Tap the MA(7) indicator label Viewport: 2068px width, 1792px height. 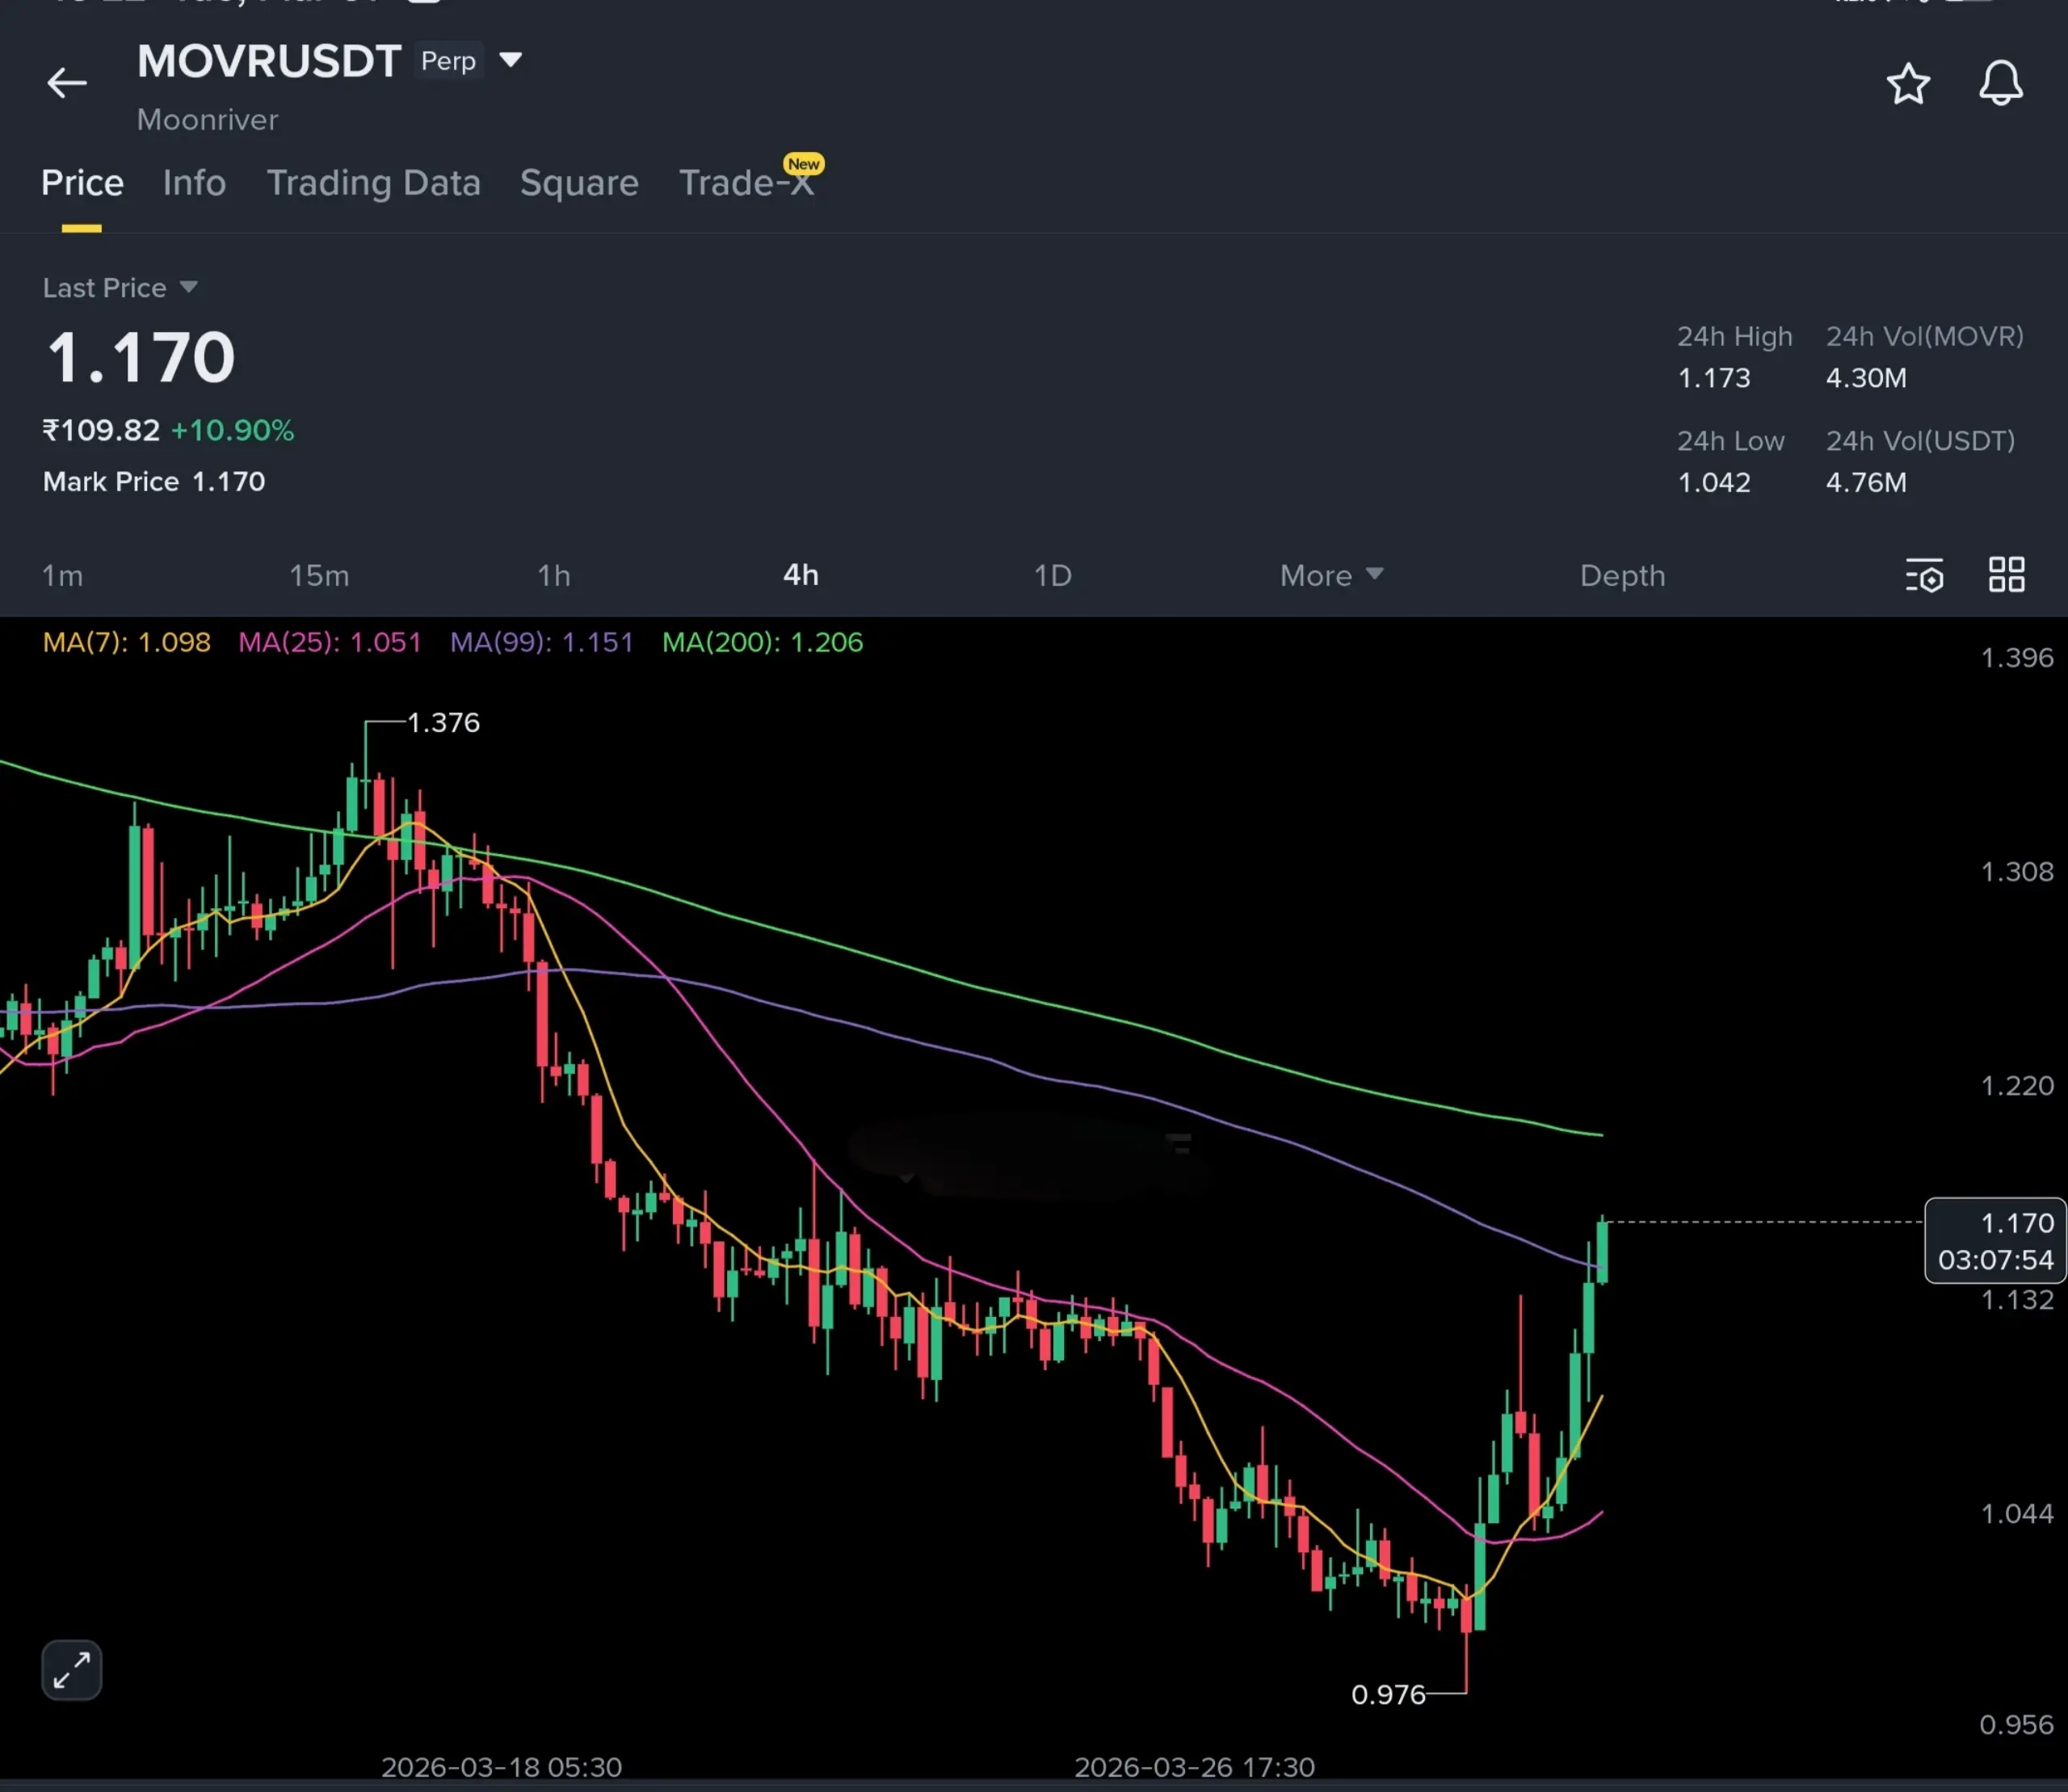pos(126,642)
